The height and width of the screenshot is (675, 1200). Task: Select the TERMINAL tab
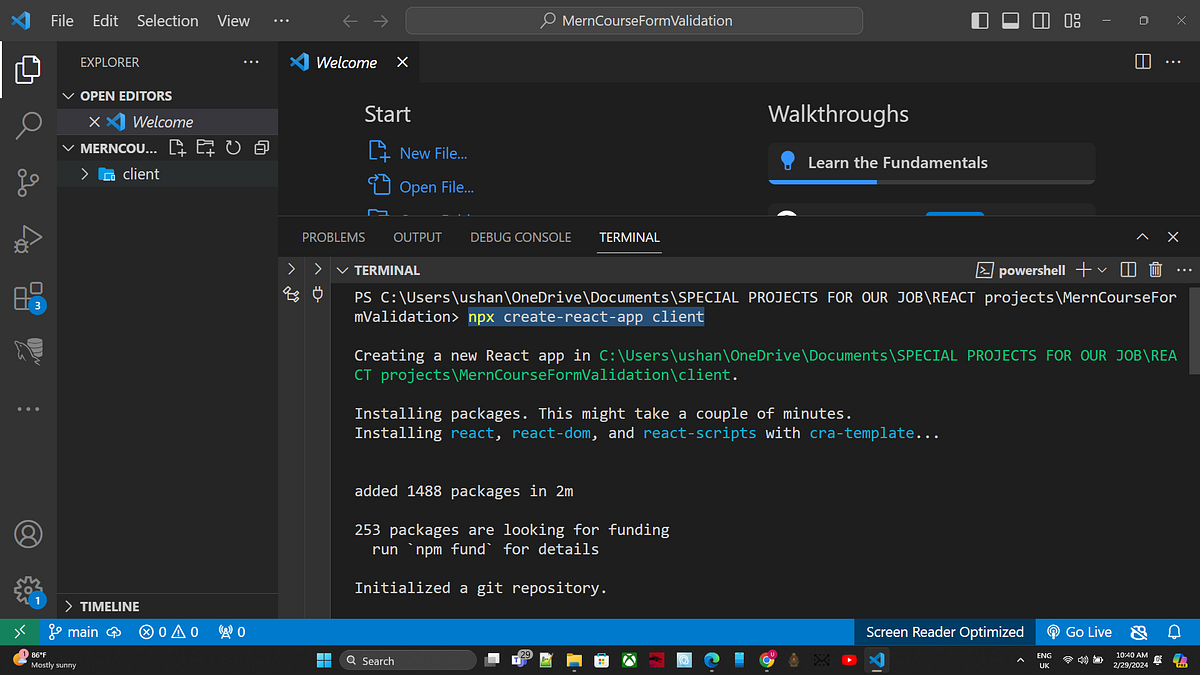click(629, 237)
